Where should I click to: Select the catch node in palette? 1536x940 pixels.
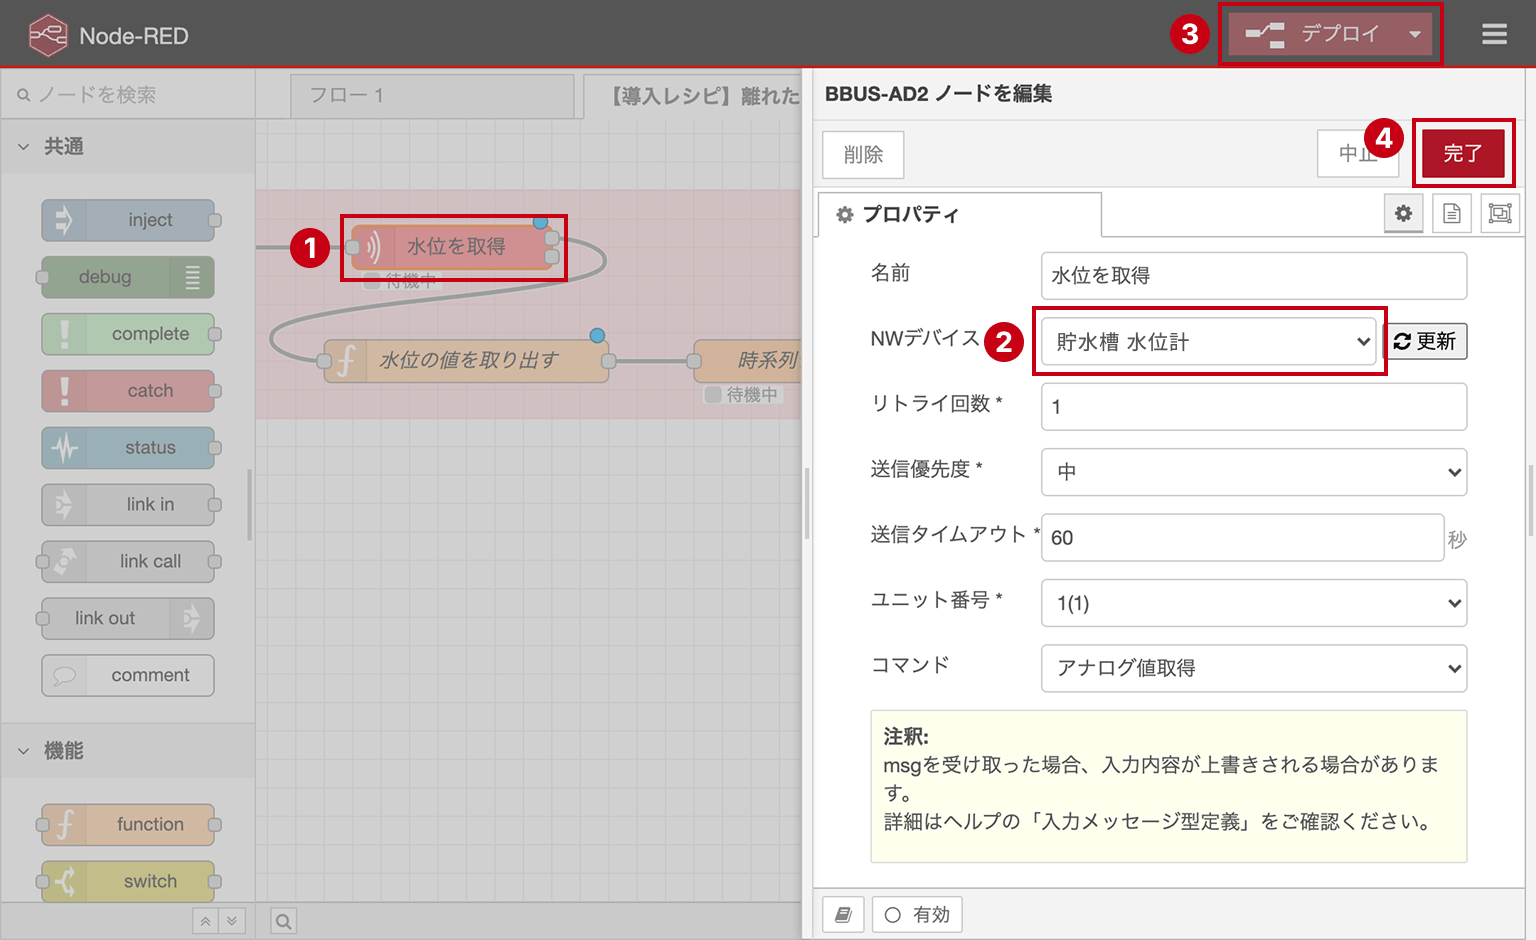click(x=128, y=391)
